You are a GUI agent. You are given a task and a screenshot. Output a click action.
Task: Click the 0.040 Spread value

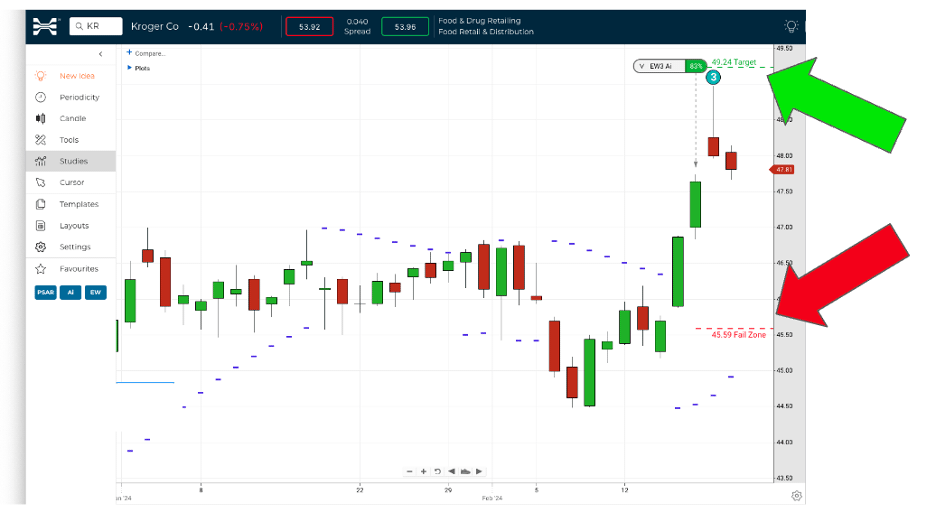357,22
